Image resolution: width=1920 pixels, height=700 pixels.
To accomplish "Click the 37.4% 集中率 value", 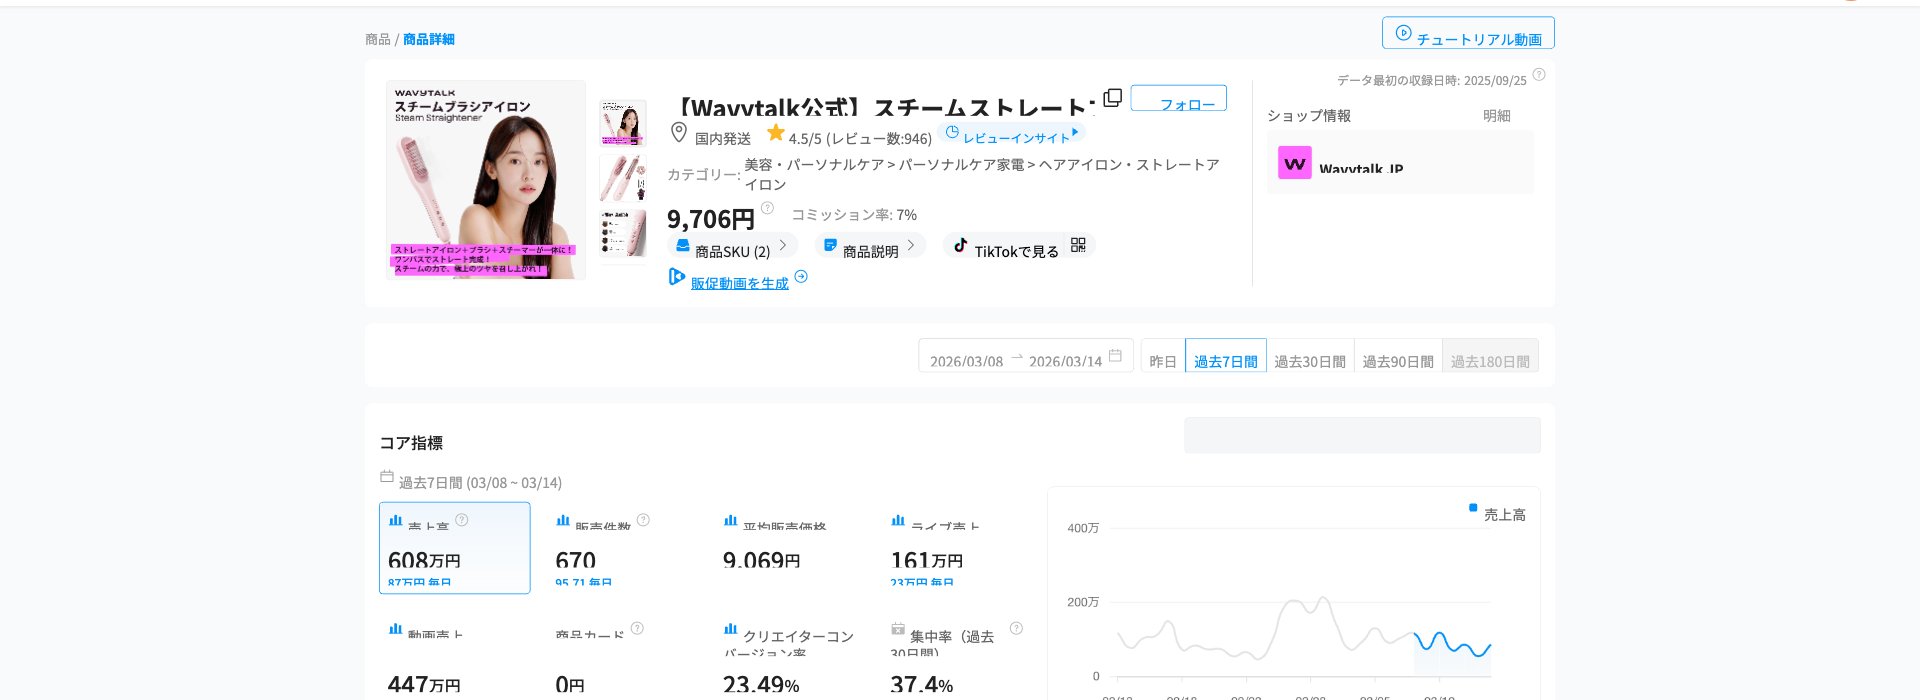I will pos(922,685).
